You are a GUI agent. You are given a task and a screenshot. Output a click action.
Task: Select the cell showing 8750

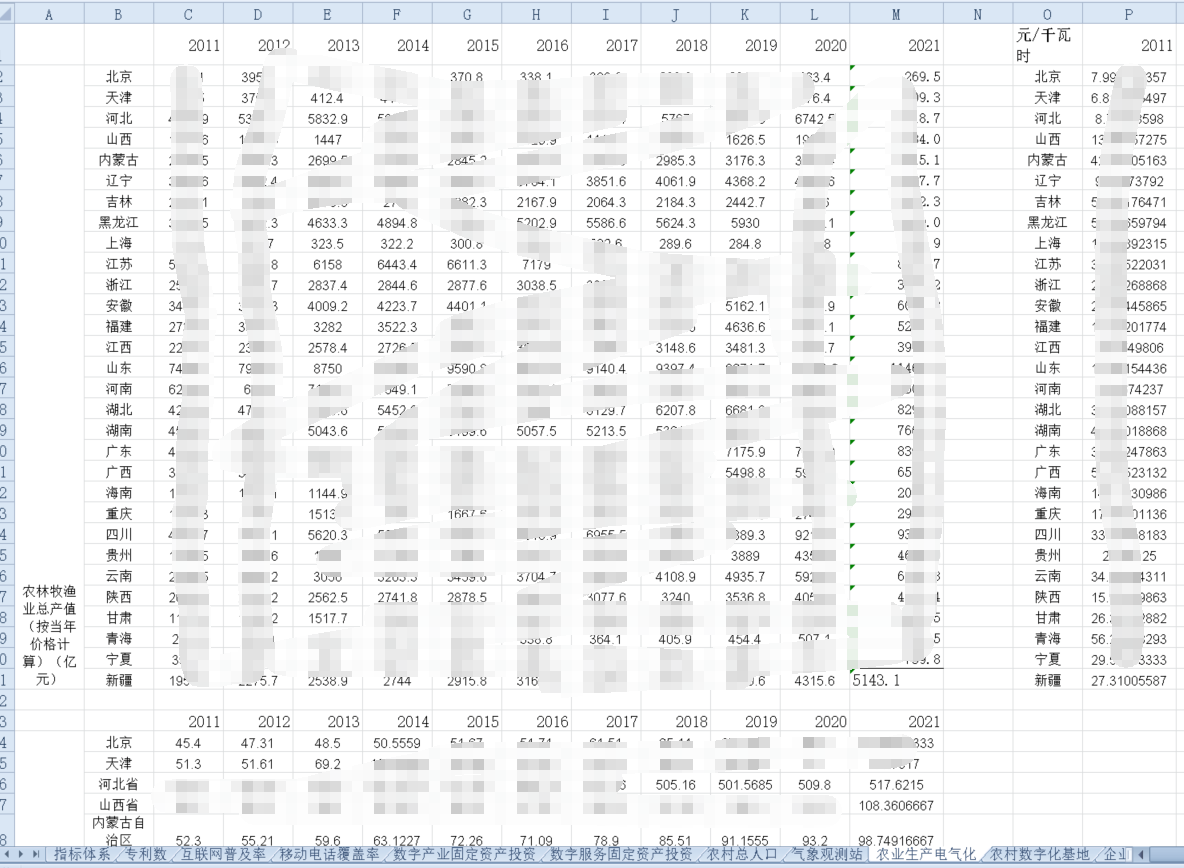327,369
